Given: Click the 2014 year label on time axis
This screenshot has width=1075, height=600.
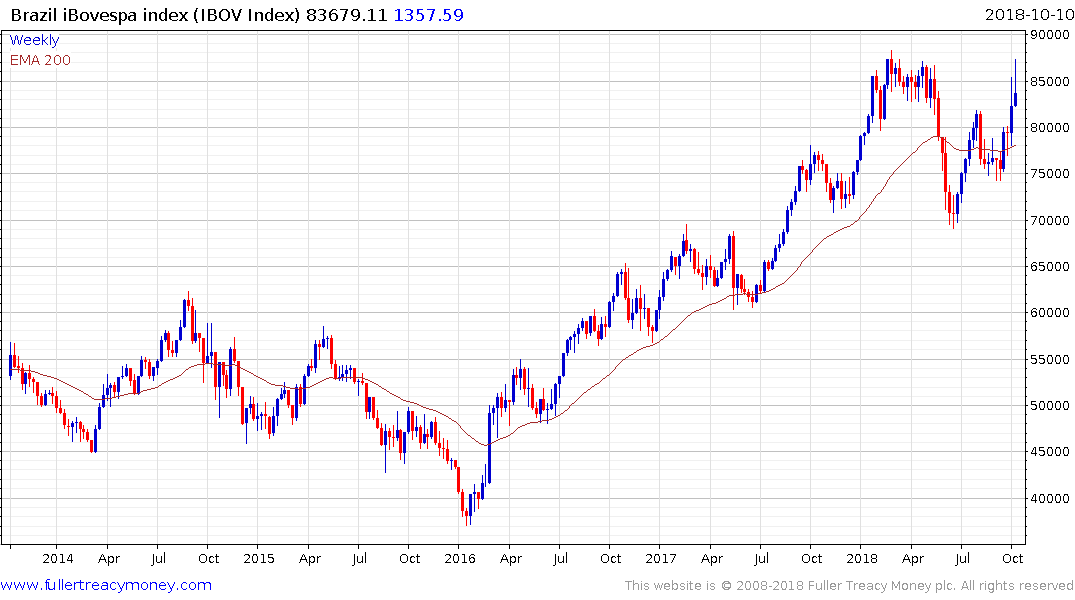Looking at the screenshot, I should pos(58,559).
